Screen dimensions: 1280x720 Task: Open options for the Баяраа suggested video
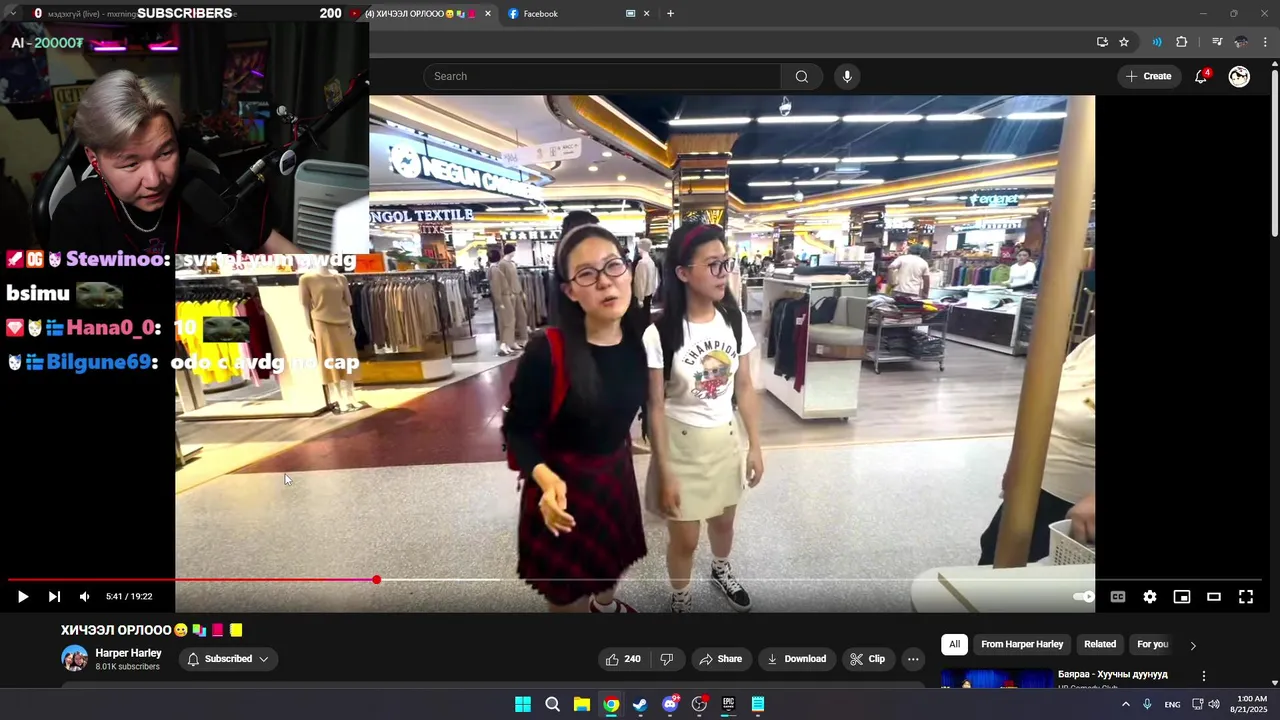point(1204,676)
